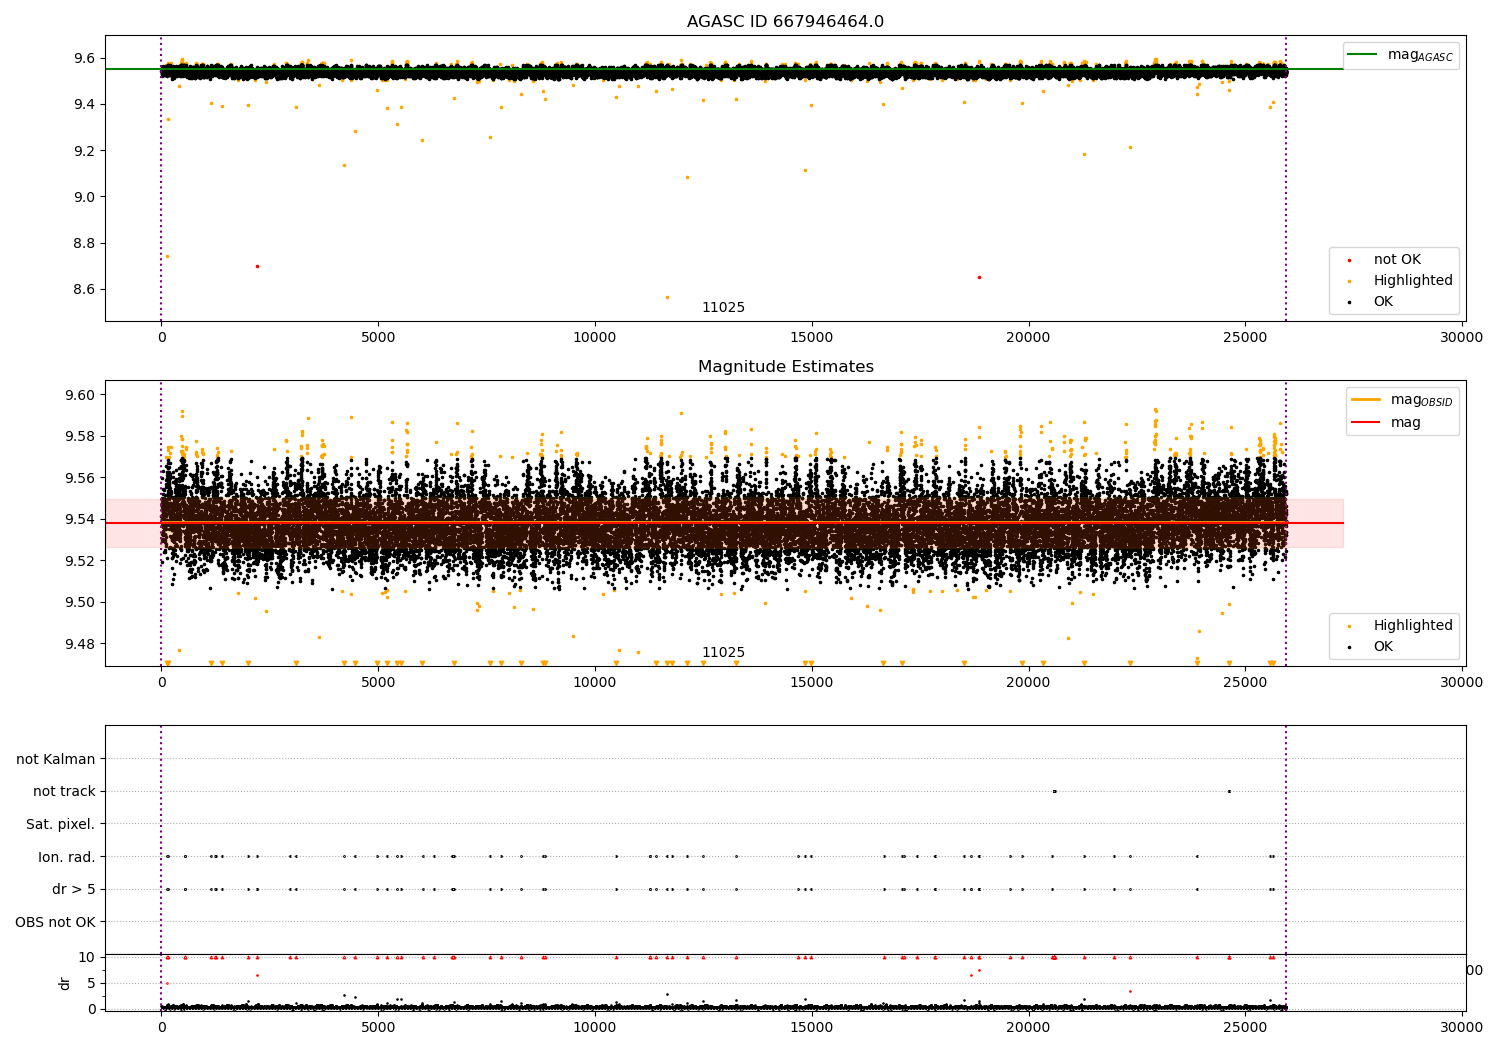1500x1050 pixels.
Task: Click the y-axis tick label '9.58'
Action: point(80,437)
